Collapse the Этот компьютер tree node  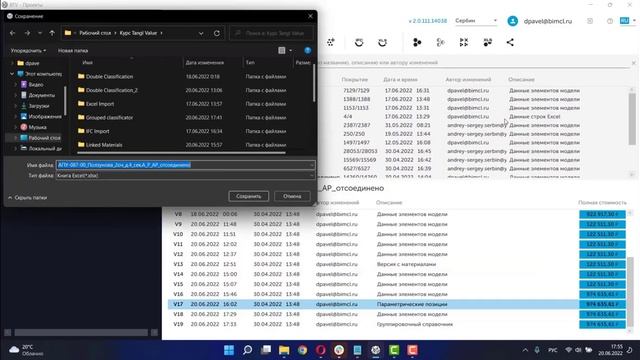pos(12,74)
